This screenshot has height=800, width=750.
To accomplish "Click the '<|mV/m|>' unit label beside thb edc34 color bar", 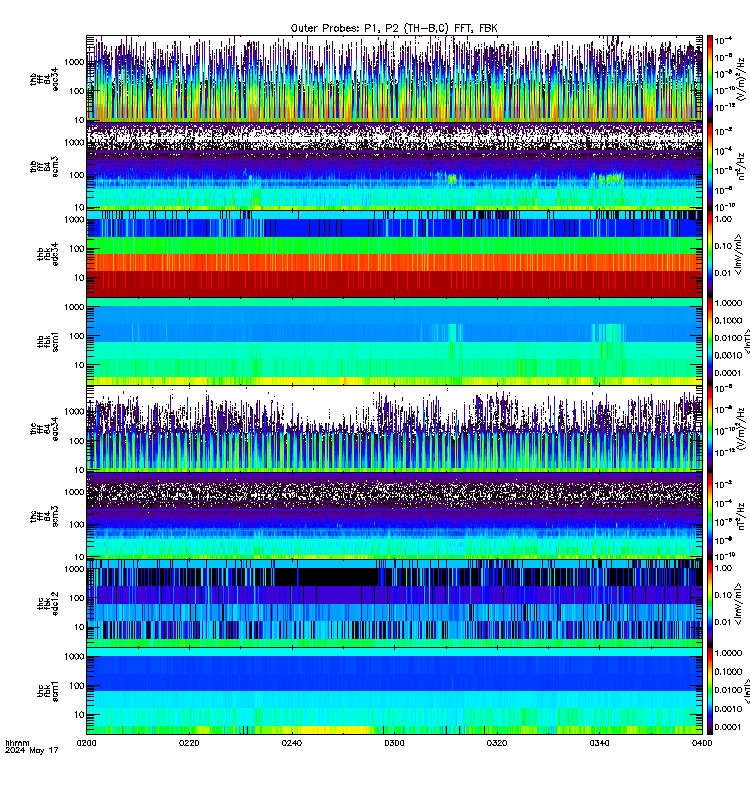I will (x=738, y=254).
